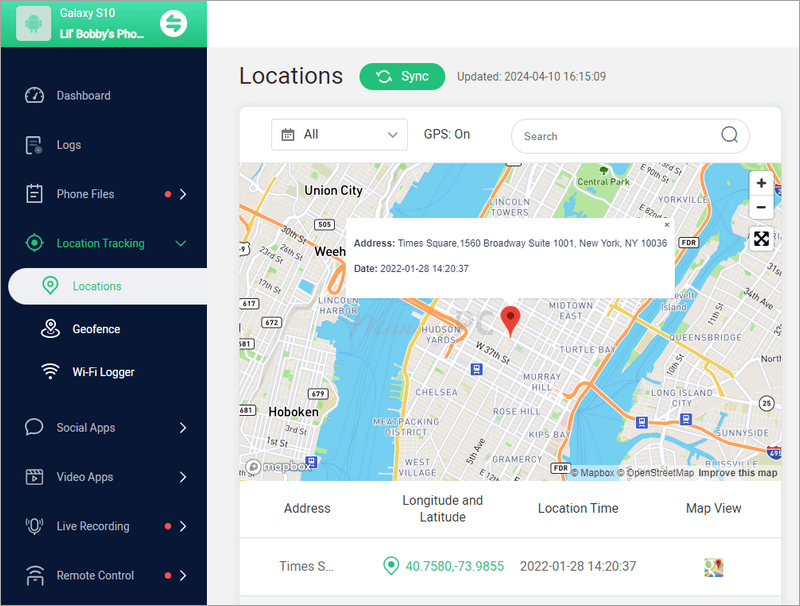The image size is (800, 606).
Task: Expand the Phone Files submenu chevron
Action: [183, 194]
